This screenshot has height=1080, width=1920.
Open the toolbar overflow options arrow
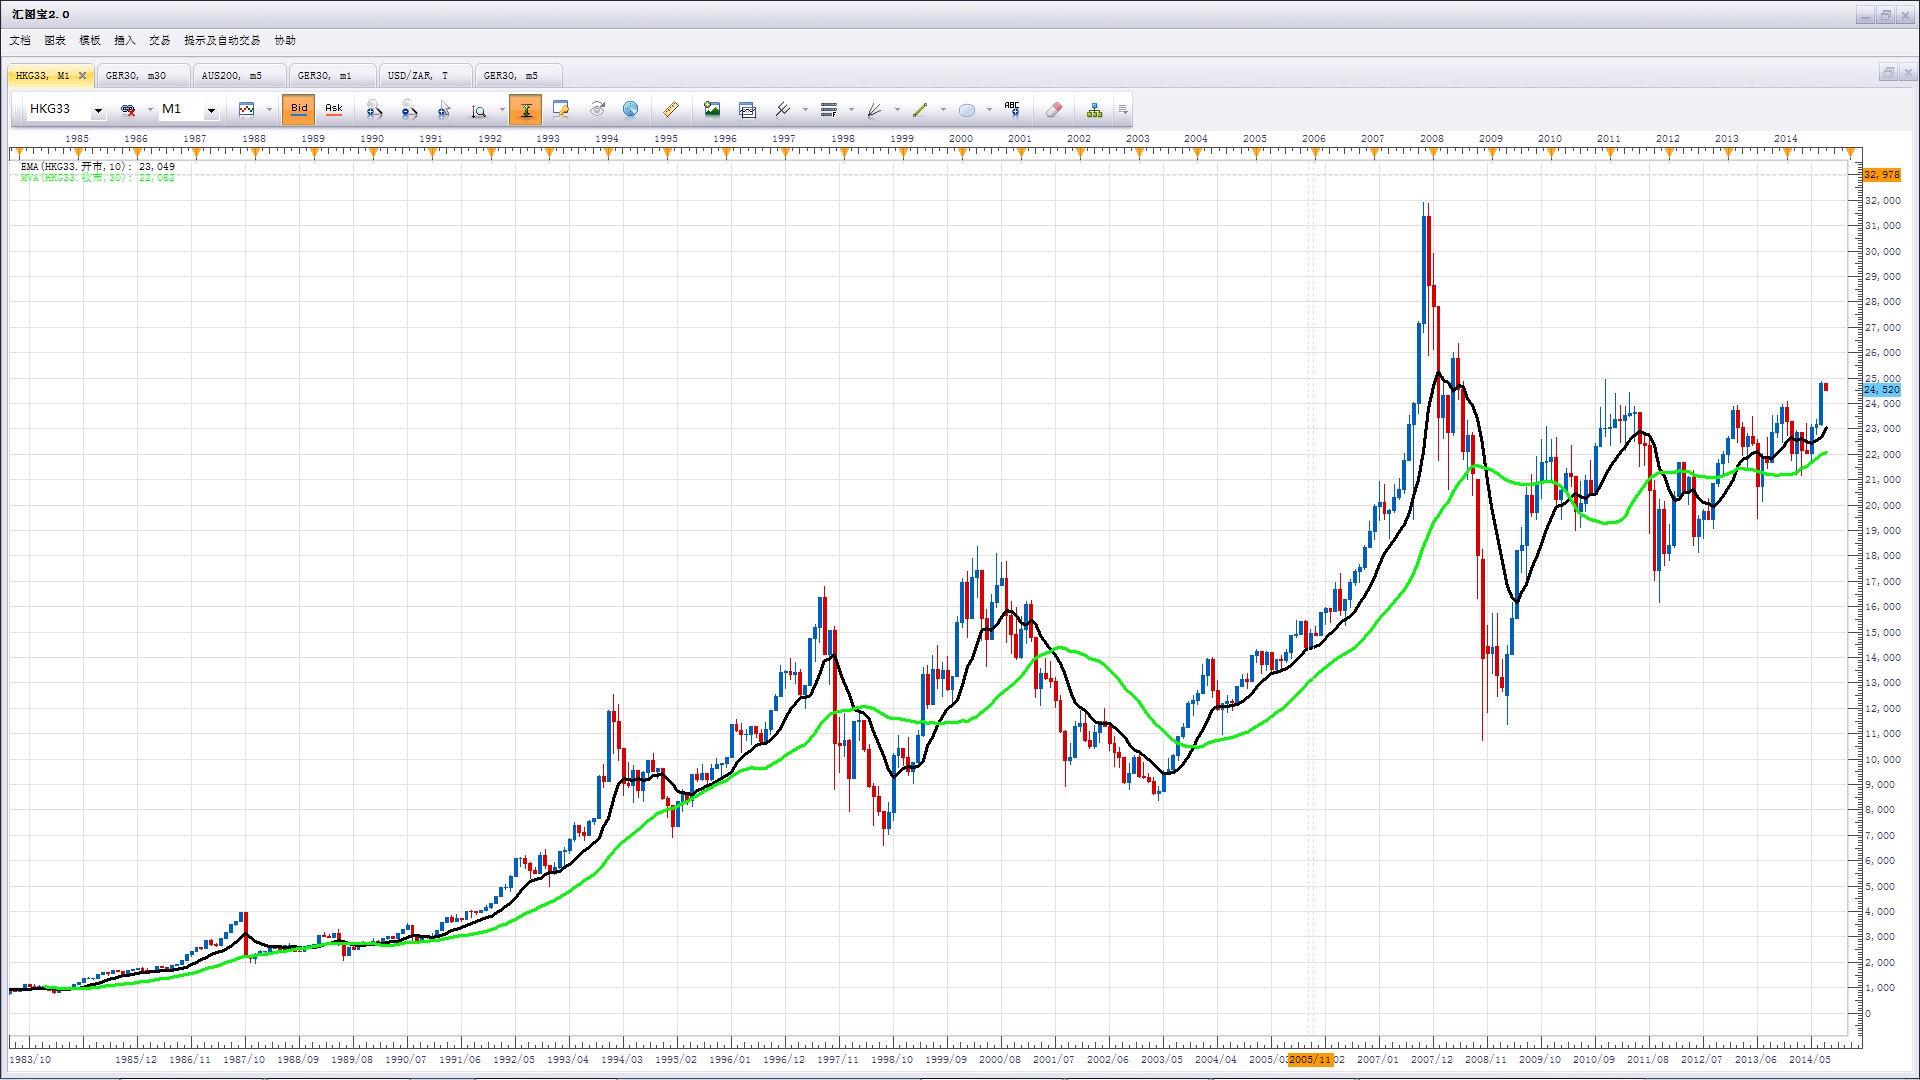tap(1123, 110)
